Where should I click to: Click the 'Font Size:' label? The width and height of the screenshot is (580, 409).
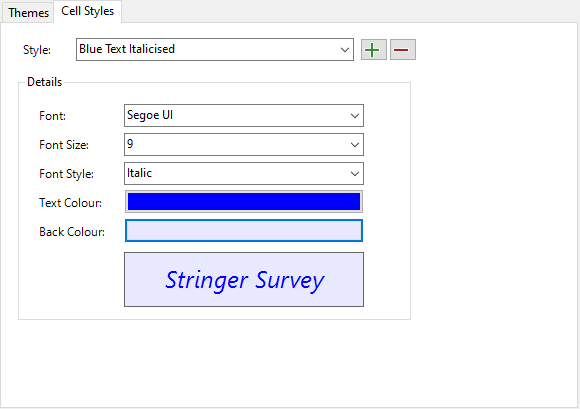pyautogui.click(x=64, y=145)
